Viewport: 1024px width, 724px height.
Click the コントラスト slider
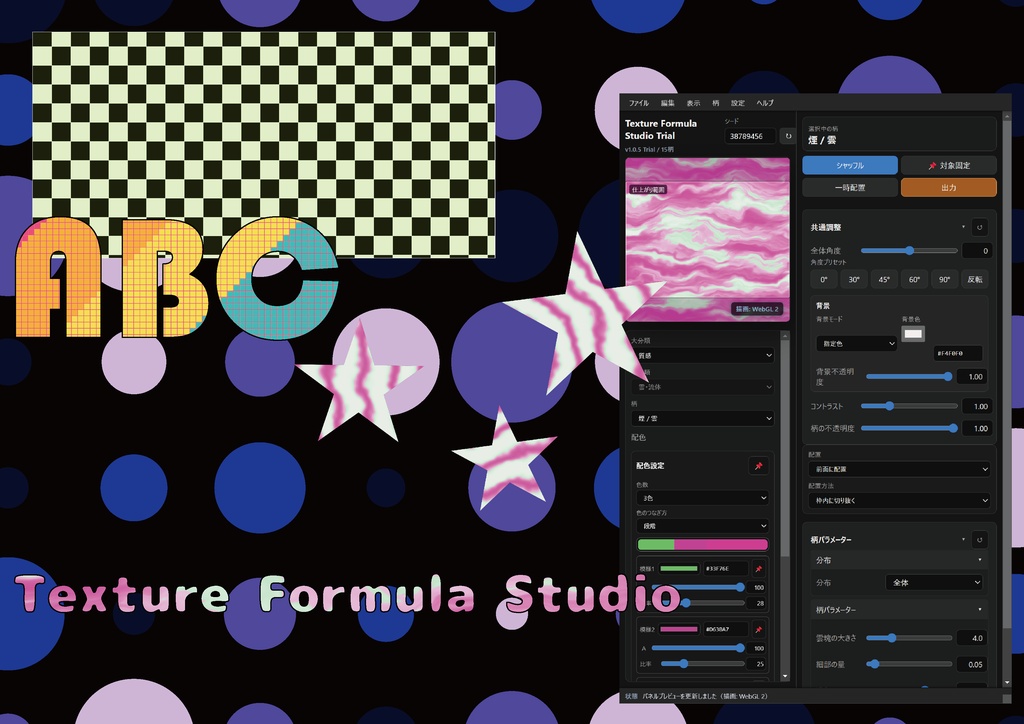tap(909, 406)
